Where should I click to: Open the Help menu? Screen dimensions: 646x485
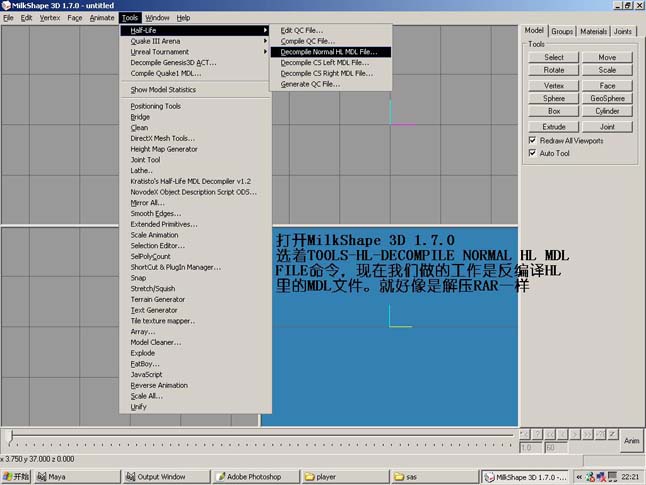pos(183,18)
